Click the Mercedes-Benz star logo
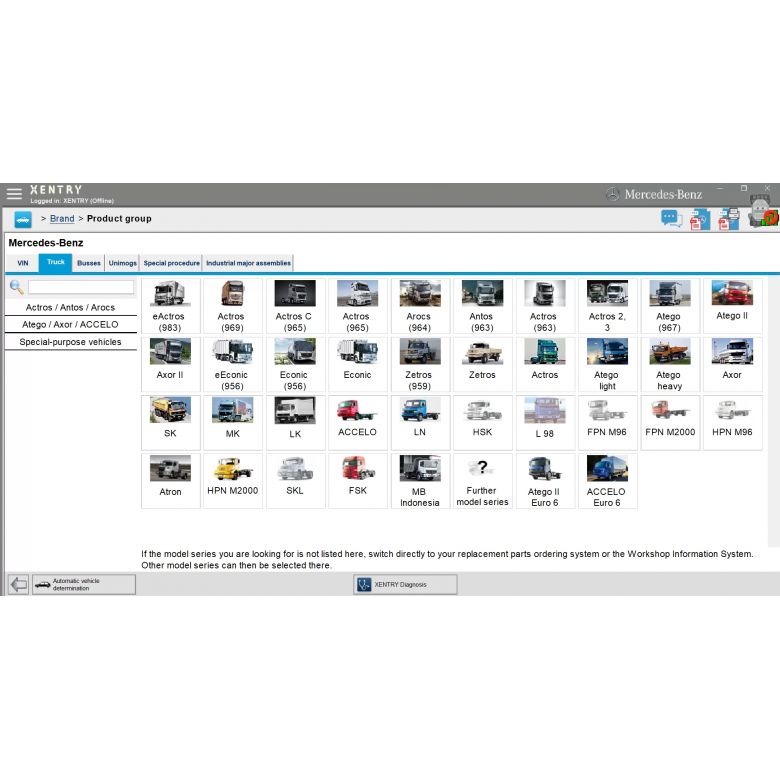780x780 pixels. [x=612, y=194]
